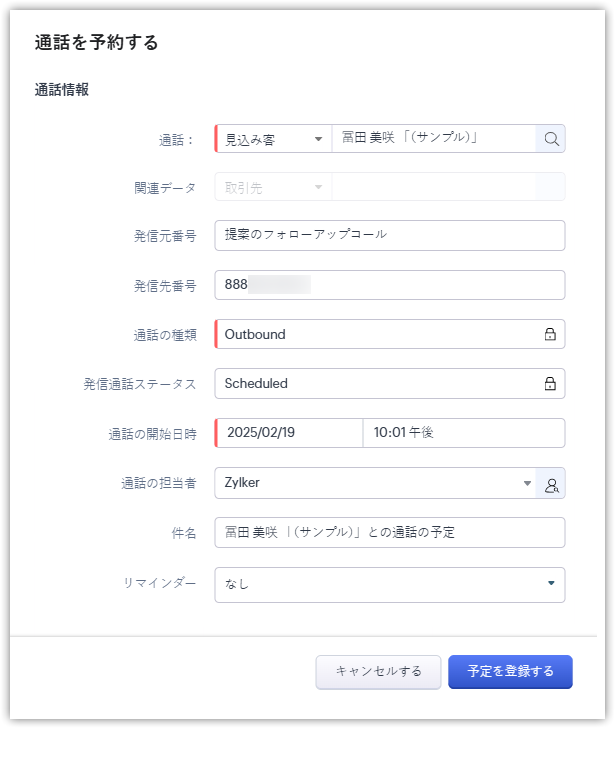Click the 発信元番号 input field

[390, 235]
